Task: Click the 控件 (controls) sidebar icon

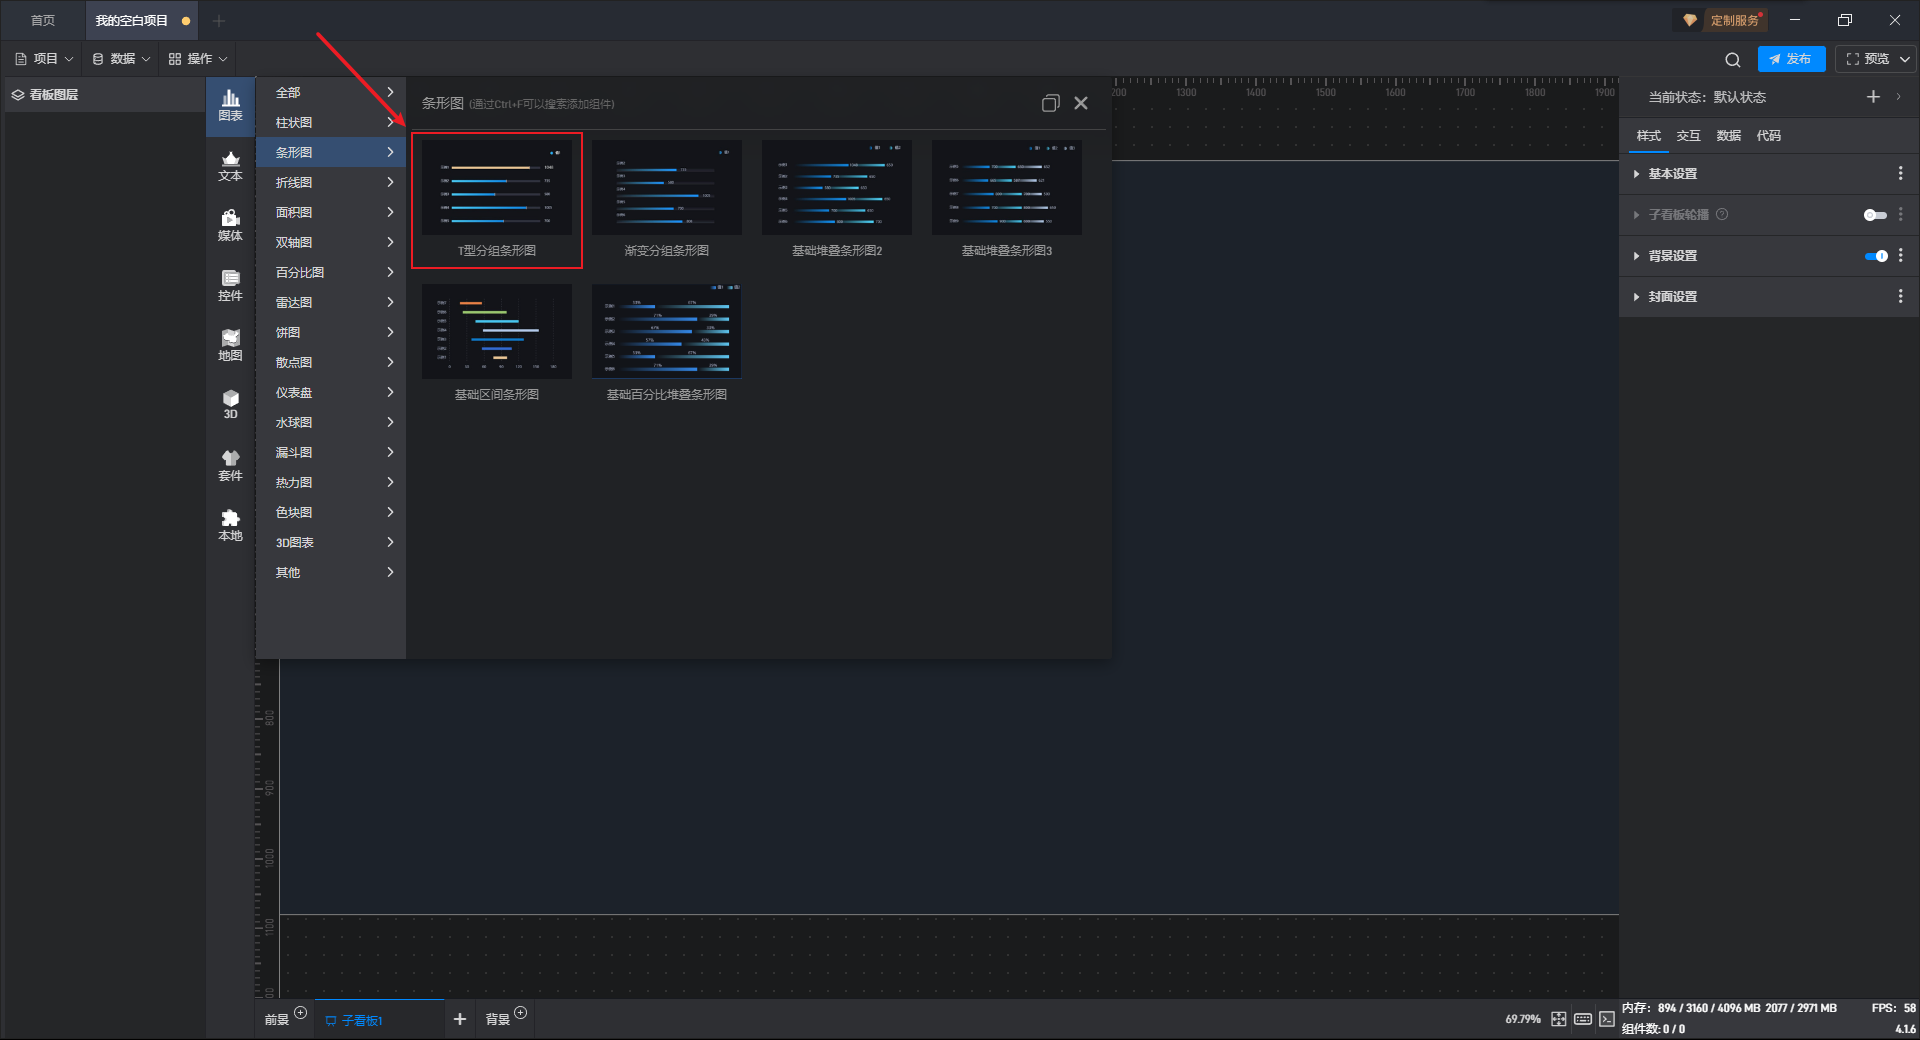Action: [x=230, y=286]
